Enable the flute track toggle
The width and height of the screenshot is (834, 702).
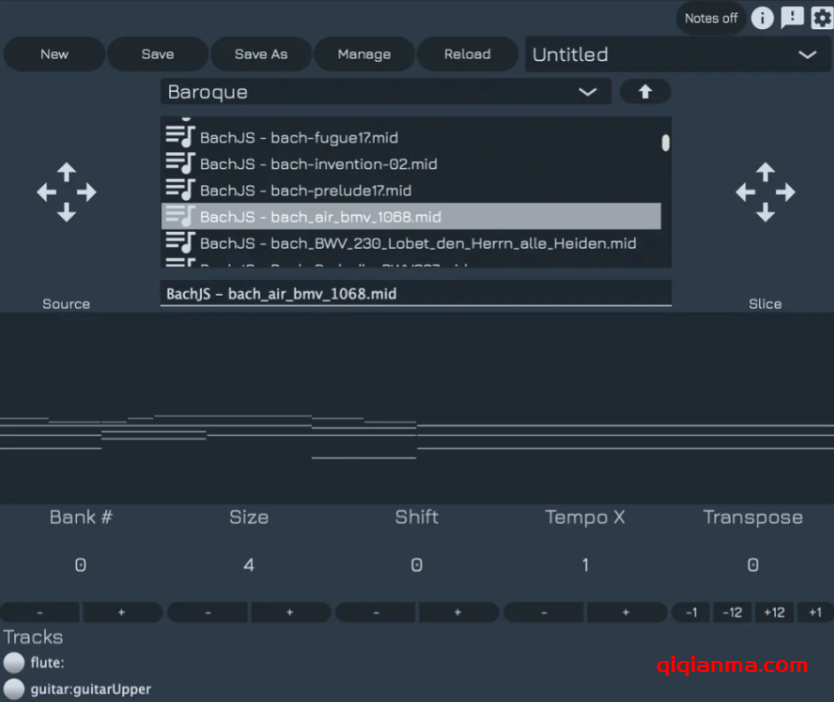click(14, 662)
